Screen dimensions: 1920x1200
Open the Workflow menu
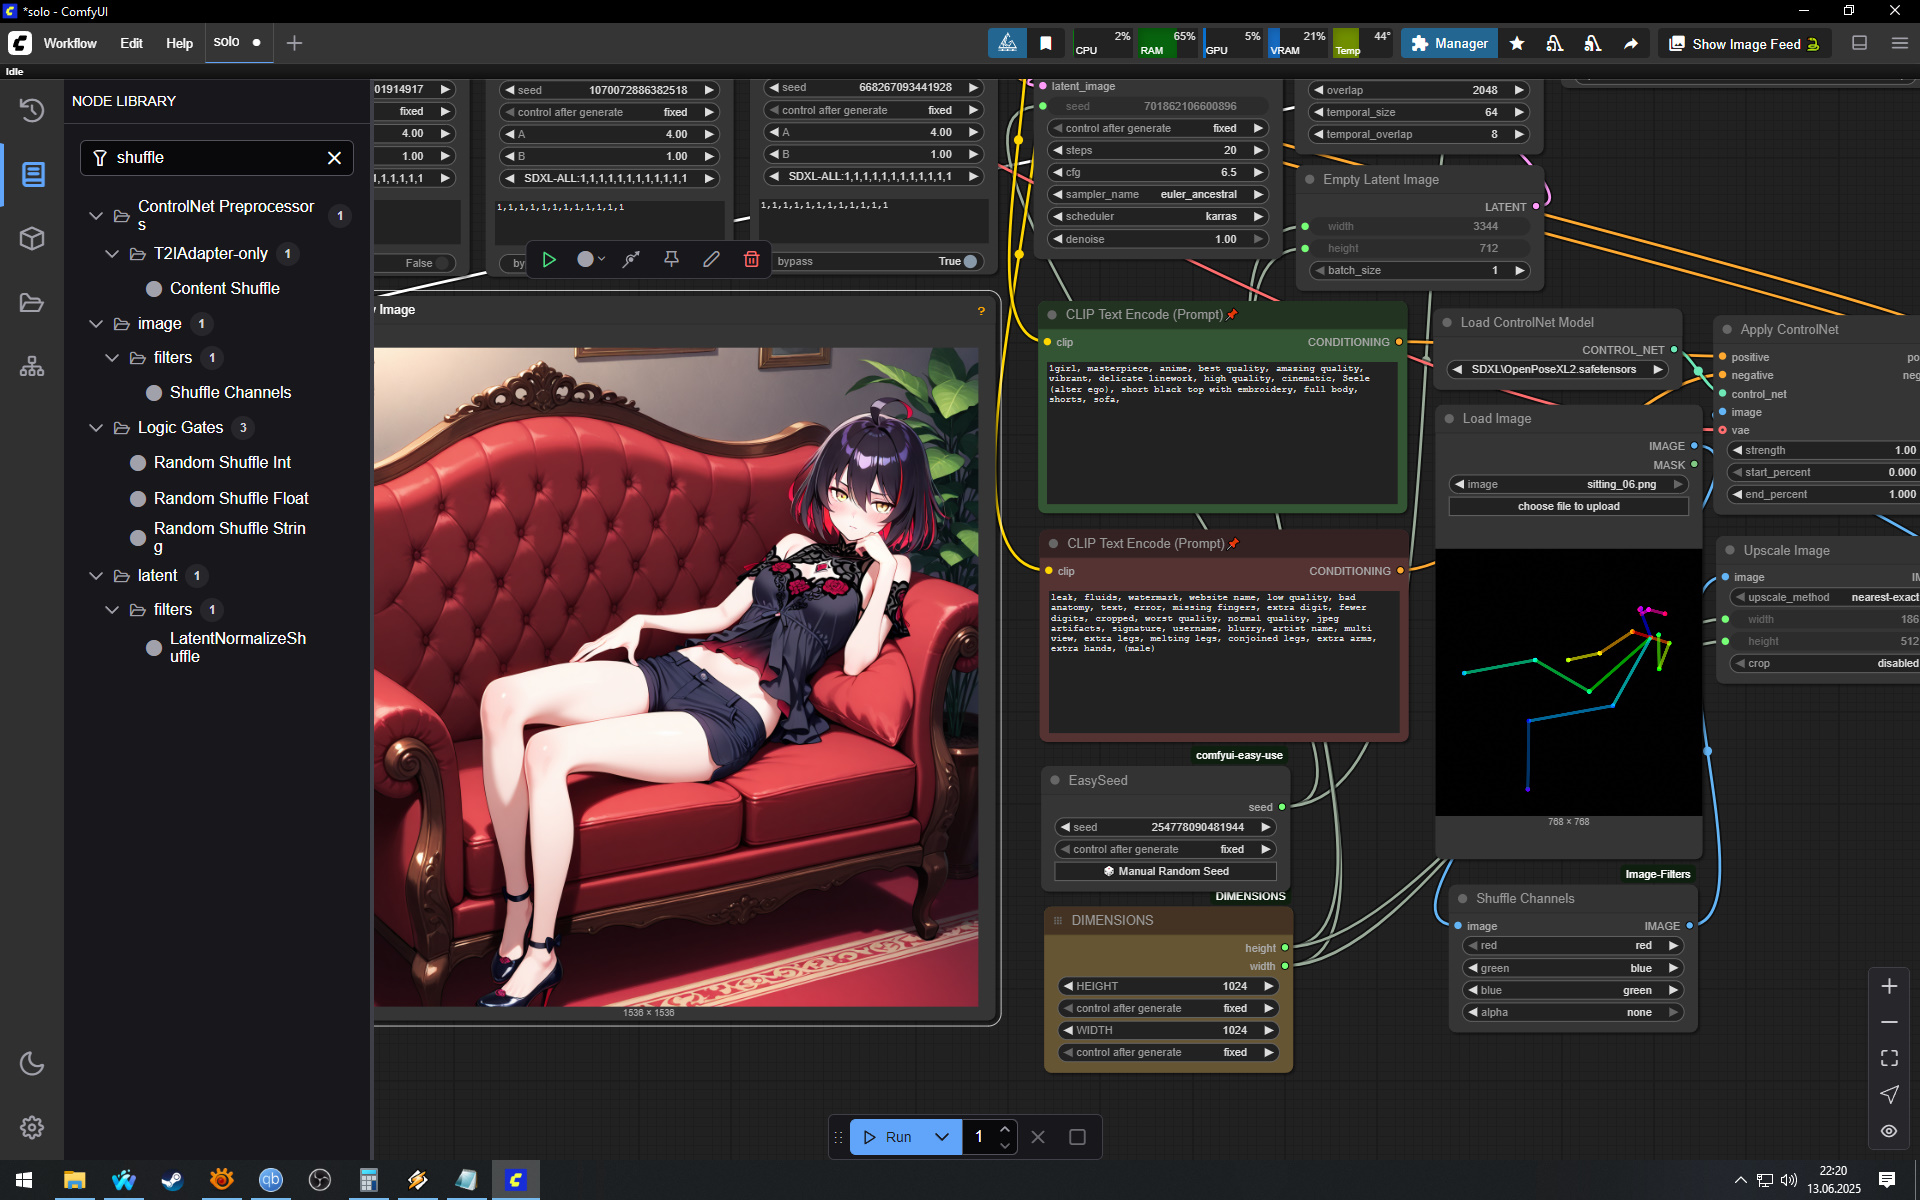coord(70,43)
